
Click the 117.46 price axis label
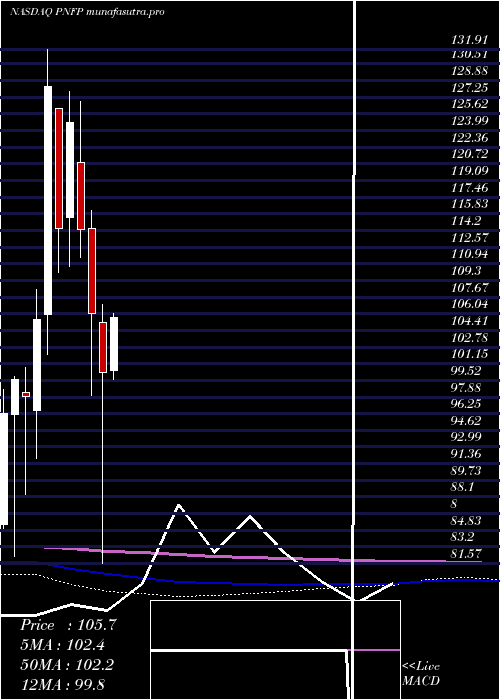(469, 188)
